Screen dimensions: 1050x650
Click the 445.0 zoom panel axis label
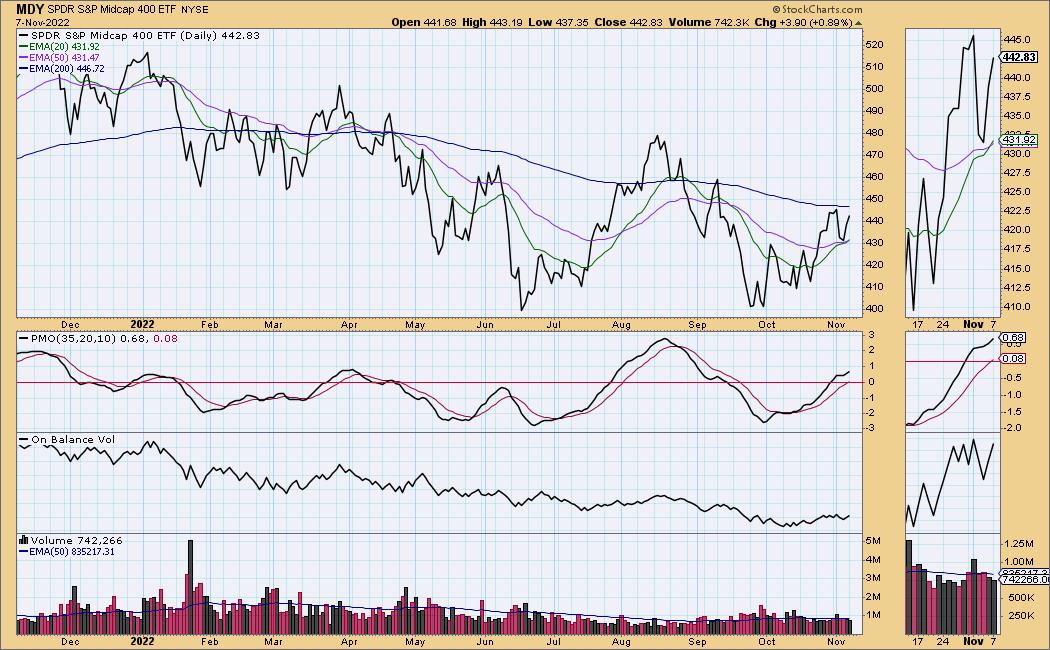point(1018,39)
